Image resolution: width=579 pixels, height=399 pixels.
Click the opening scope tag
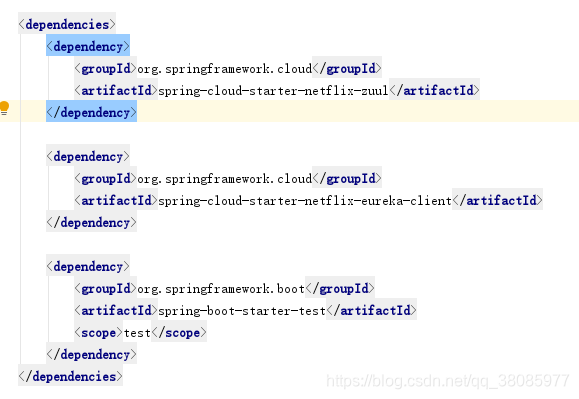click(99, 333)
